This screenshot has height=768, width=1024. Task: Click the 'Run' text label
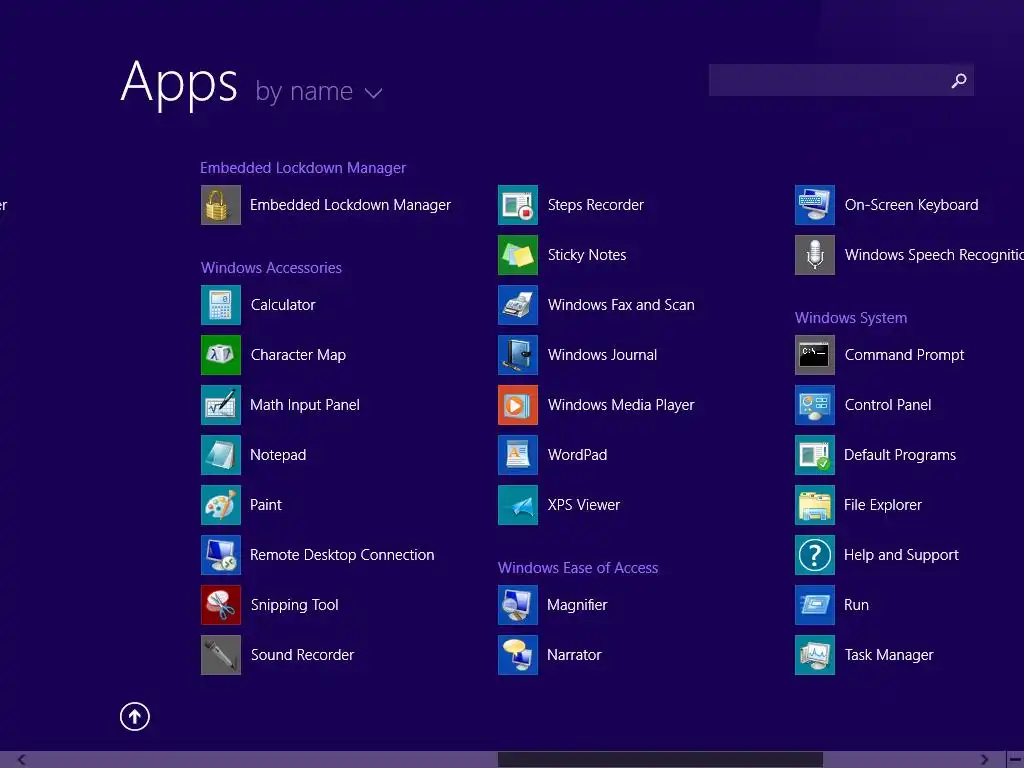click(856, 605)
